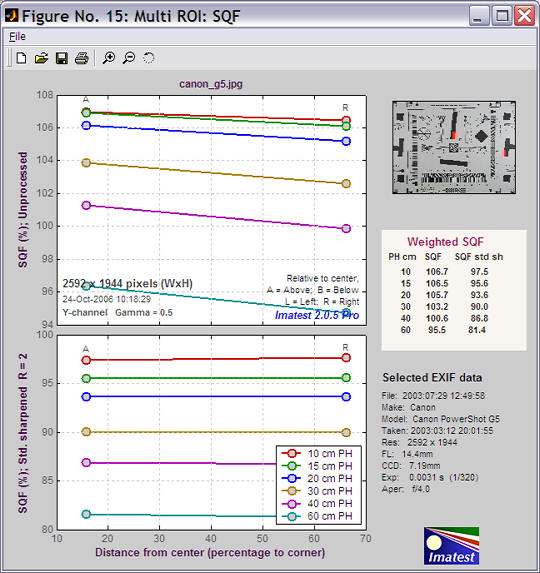The image size is (540, 573).
Task: Select the 10 cm PH legend entry
Action: [317, 454]
